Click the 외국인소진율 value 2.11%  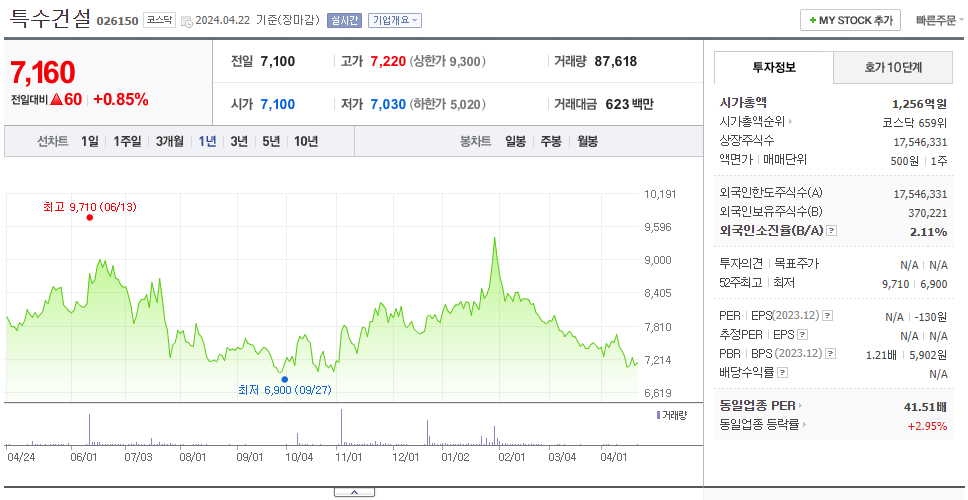point(928,232)
